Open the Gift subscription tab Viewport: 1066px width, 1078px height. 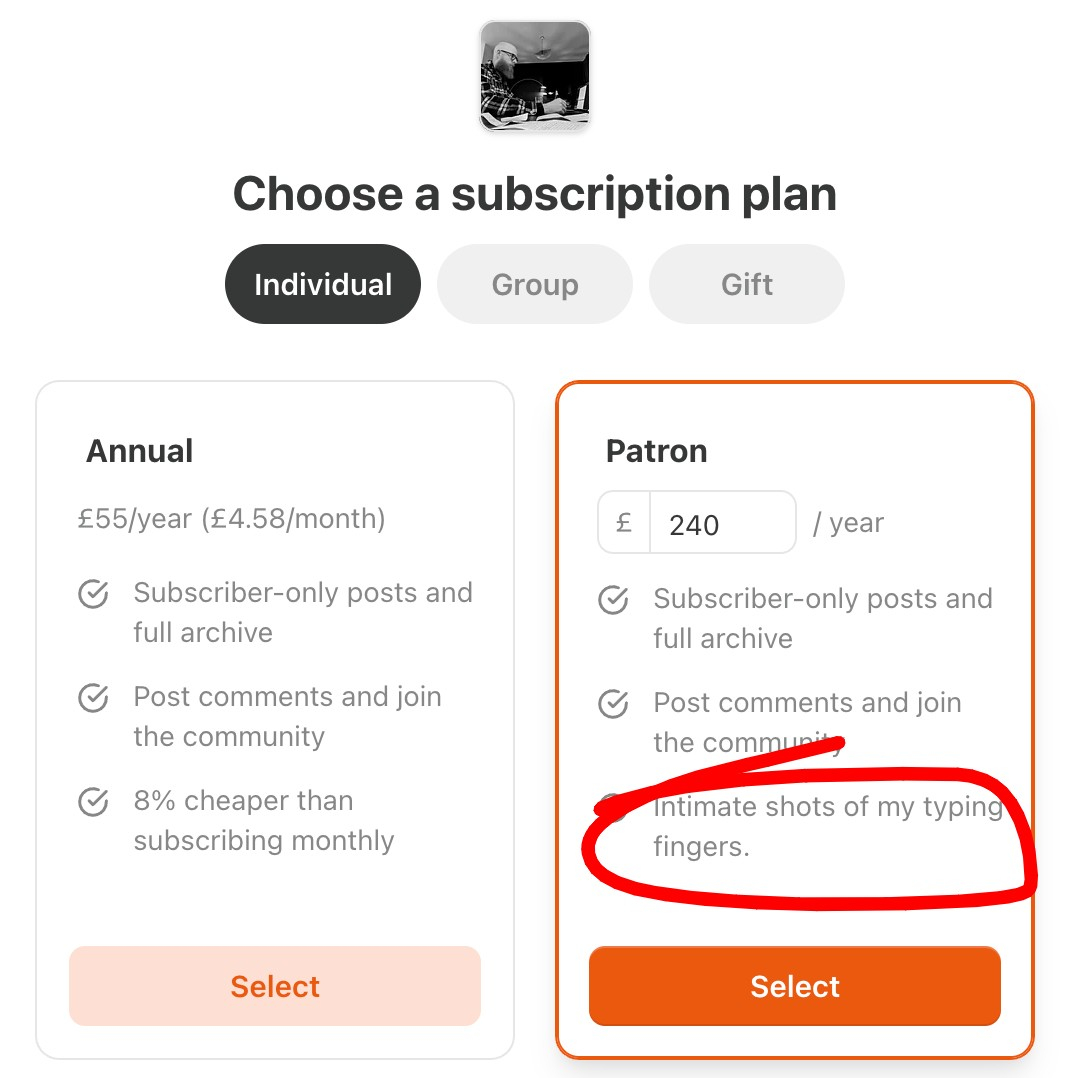pos(747,285)
